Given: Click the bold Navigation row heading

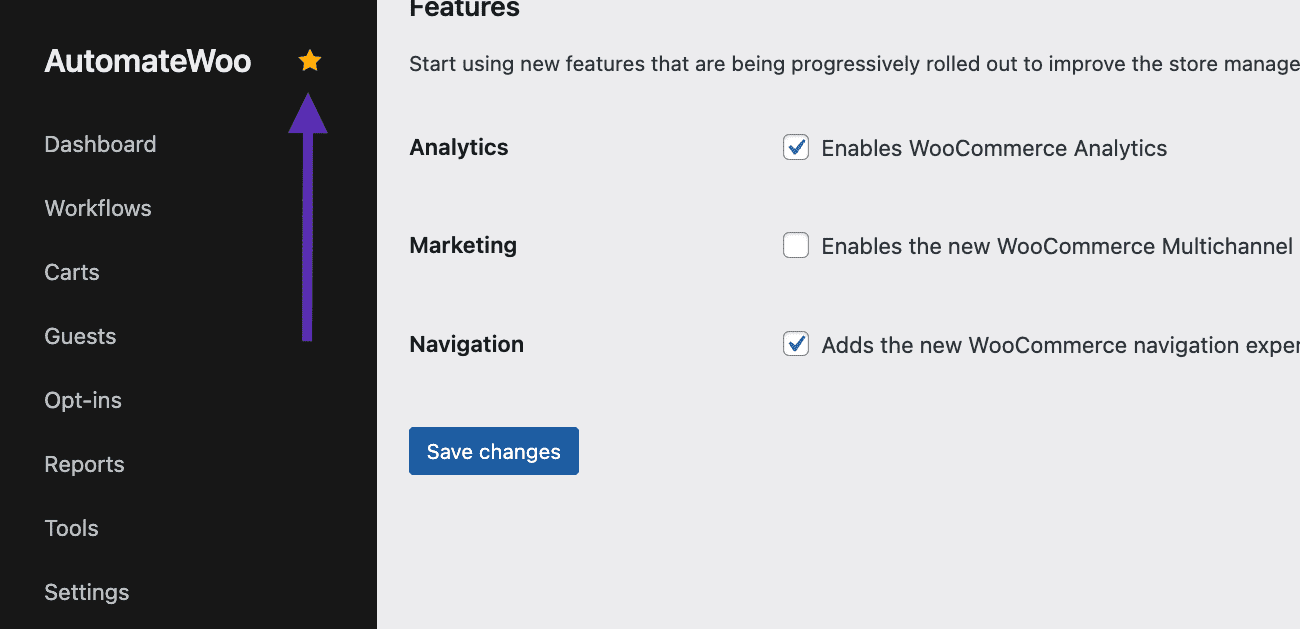Looking at the screenshot, I should pos(467,344).
